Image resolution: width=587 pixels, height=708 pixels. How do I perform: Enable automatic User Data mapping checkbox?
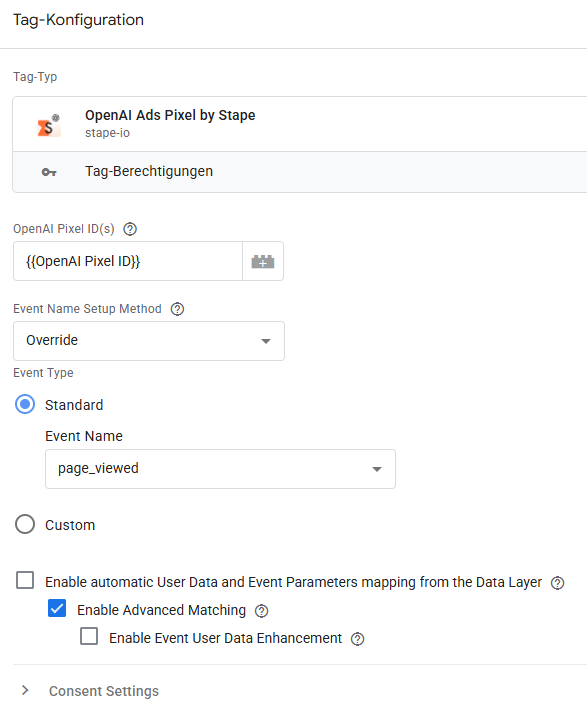(25, 580)
